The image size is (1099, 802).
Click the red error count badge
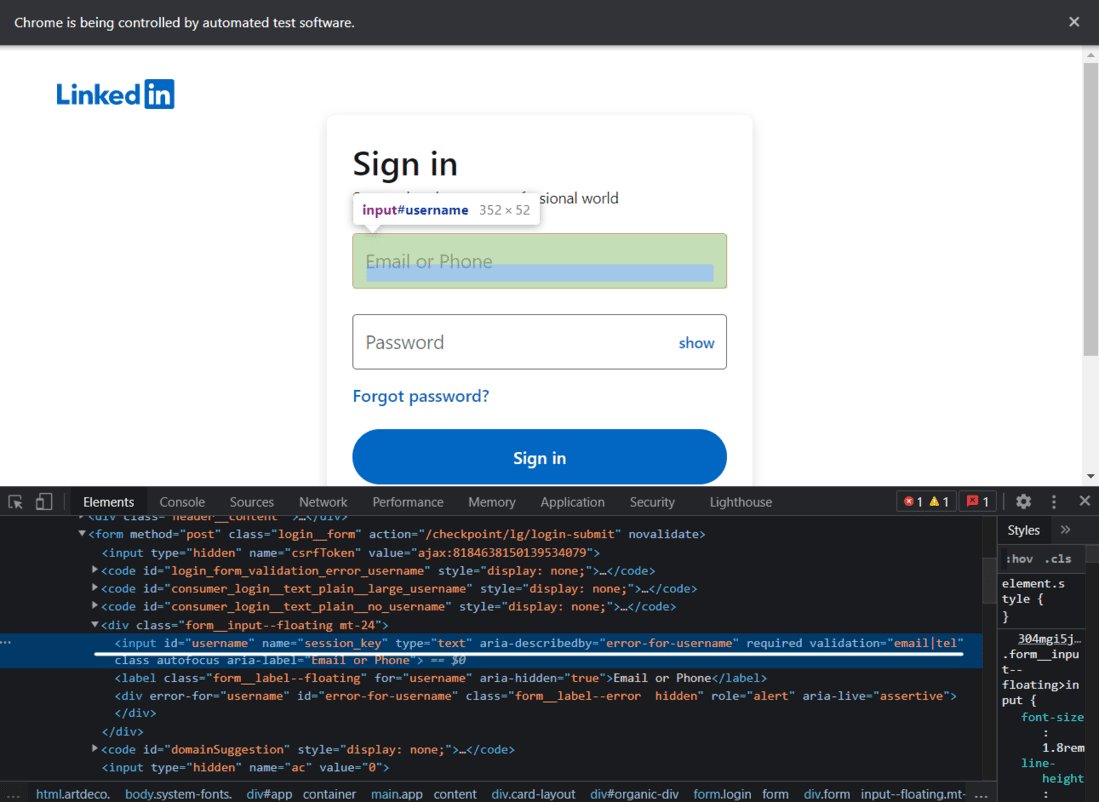click(x=913, y=502)
